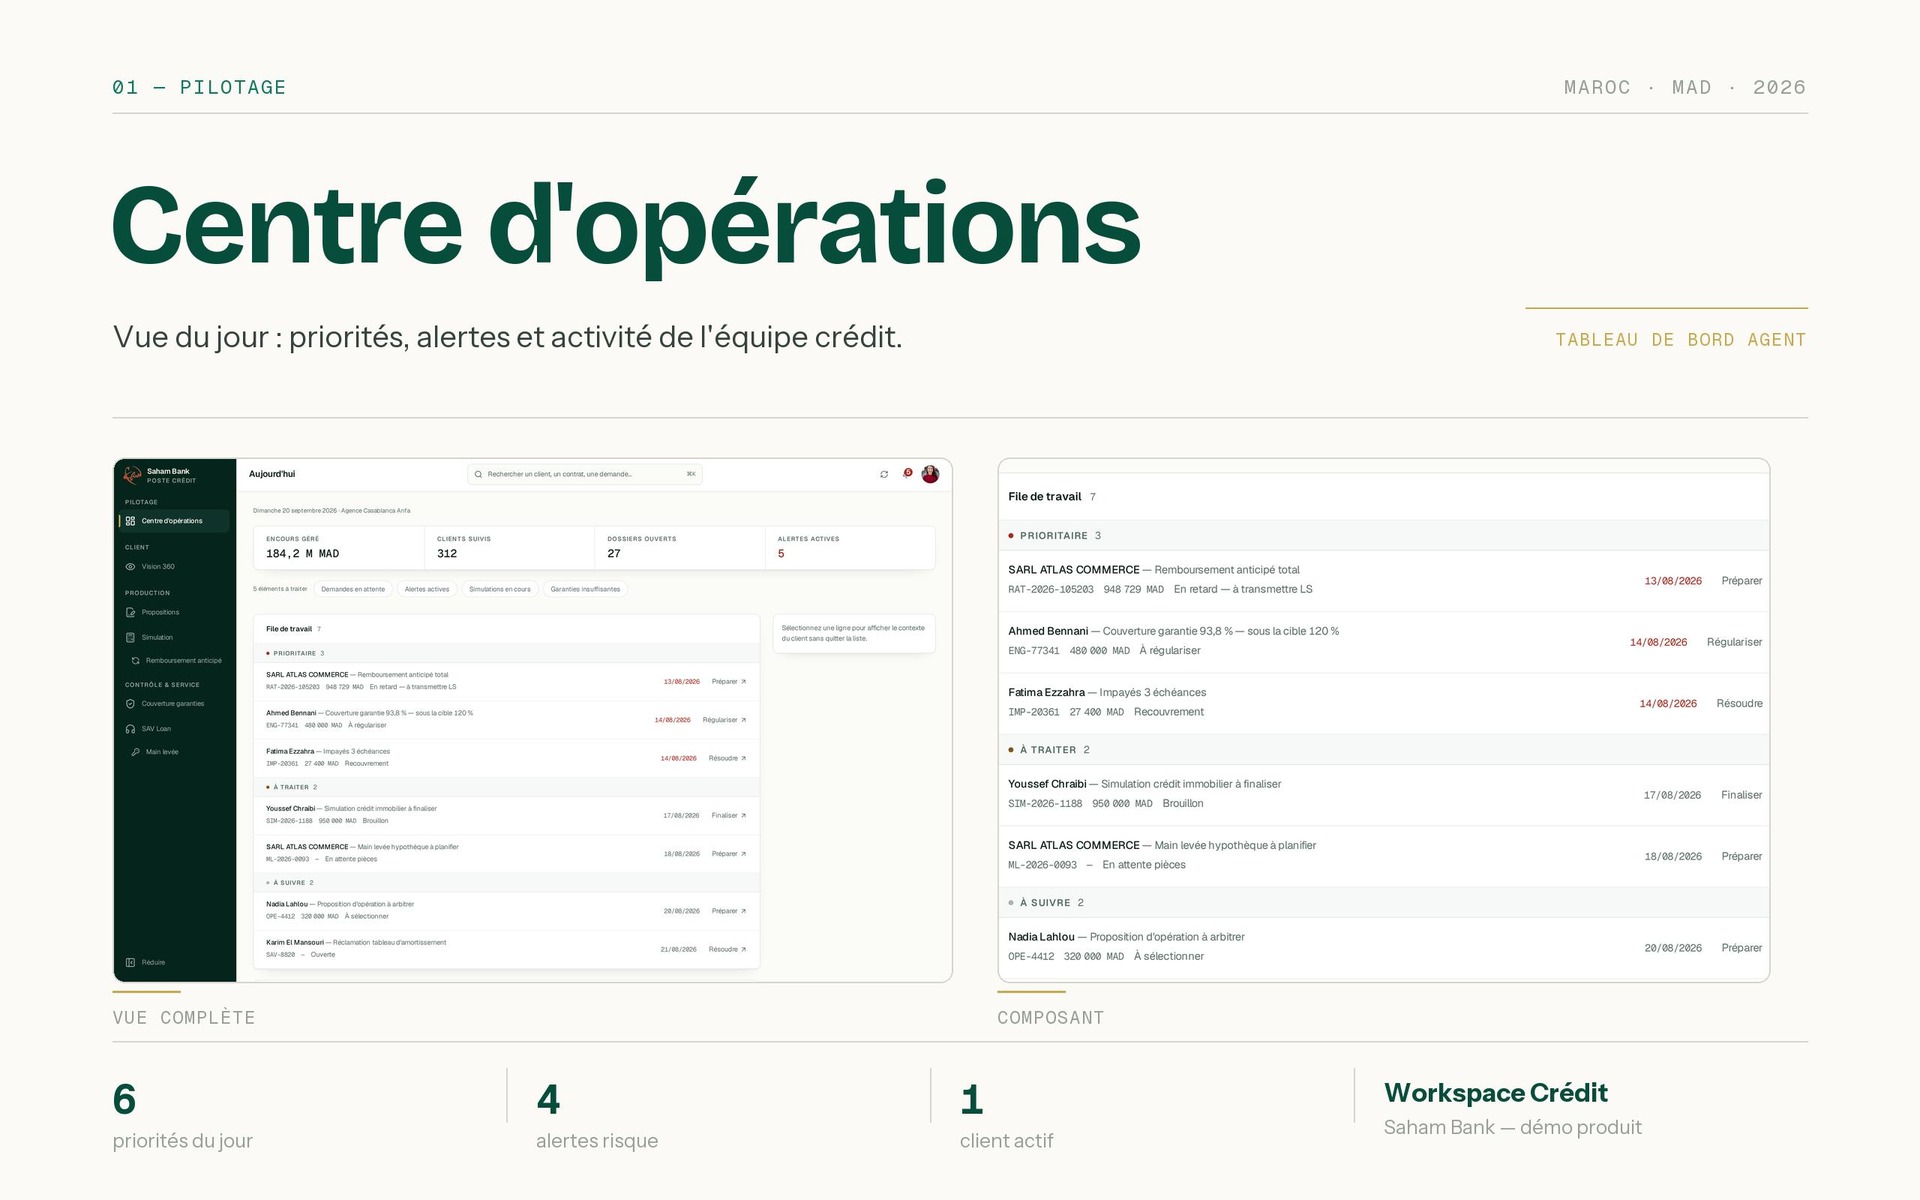Image resolution: width=1920 pixels, height=1200 pixels.
Task: Collapse the À TRAITER group in the component view
Action: point(1384,750)
